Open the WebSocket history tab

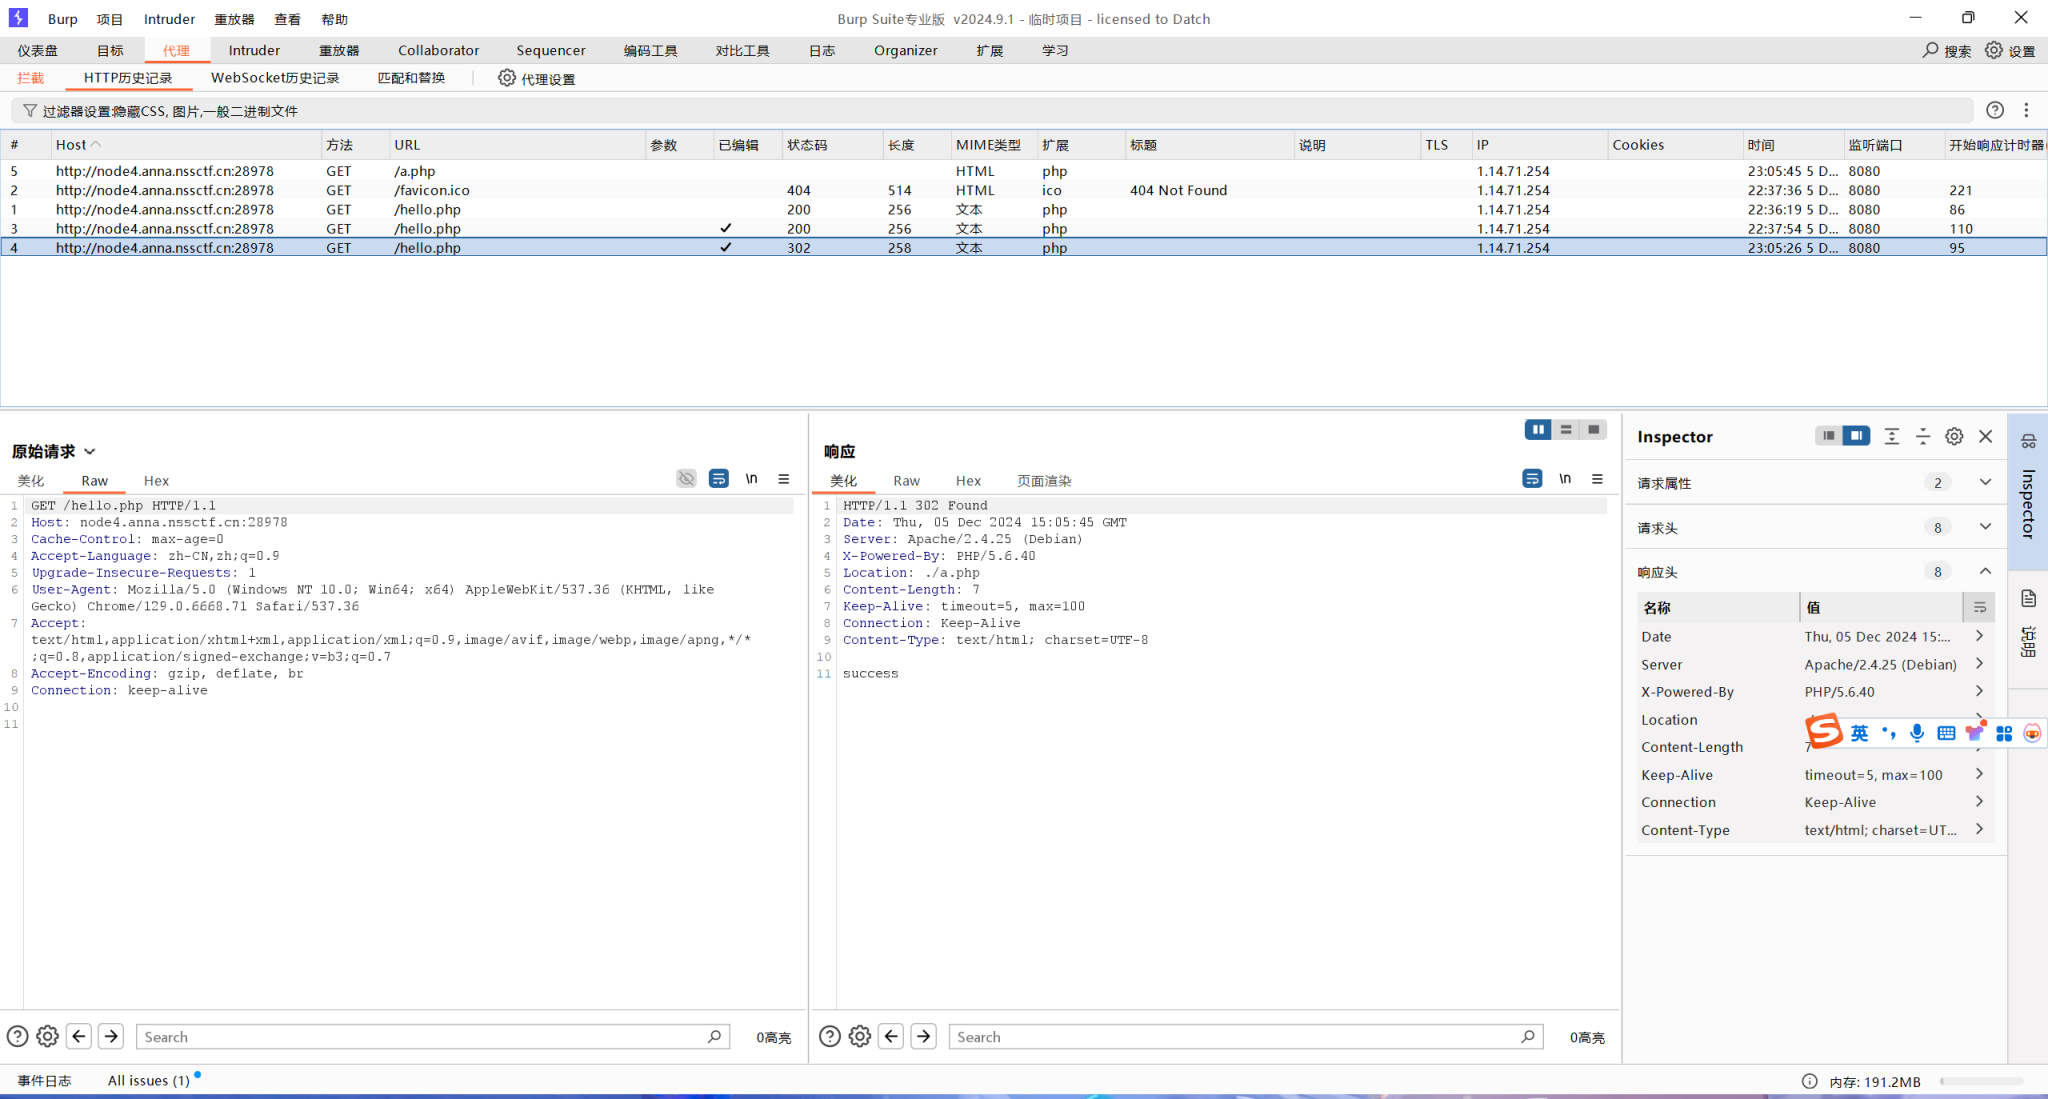coord(275,78)
